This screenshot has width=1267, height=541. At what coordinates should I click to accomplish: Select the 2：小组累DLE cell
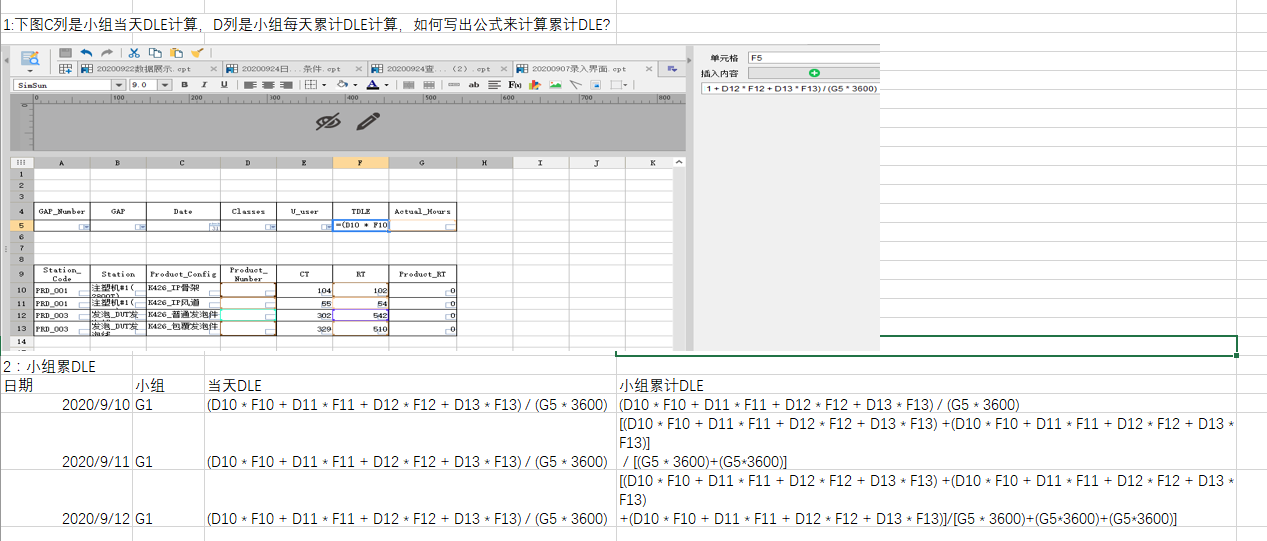[67, 366]
